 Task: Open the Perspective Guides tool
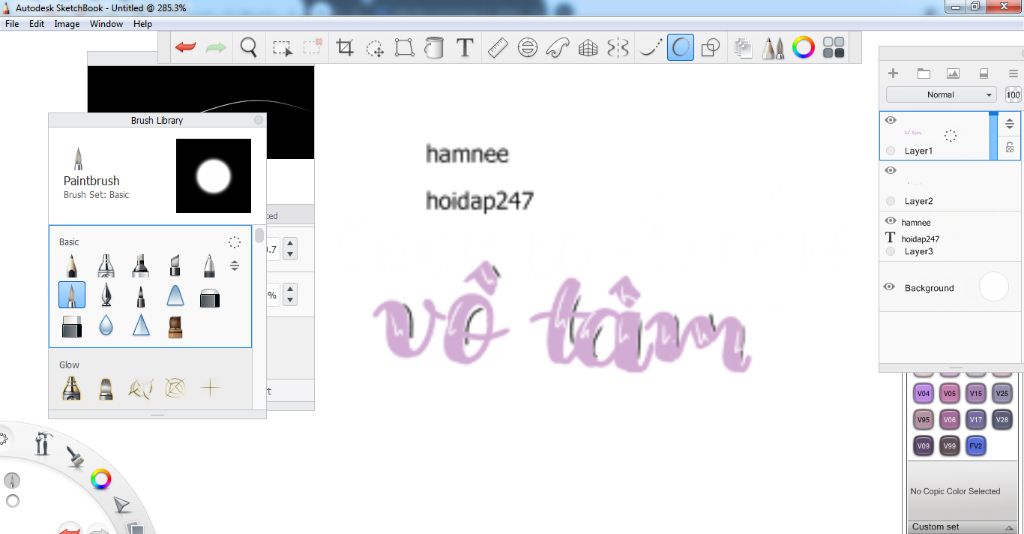point(588,48)
